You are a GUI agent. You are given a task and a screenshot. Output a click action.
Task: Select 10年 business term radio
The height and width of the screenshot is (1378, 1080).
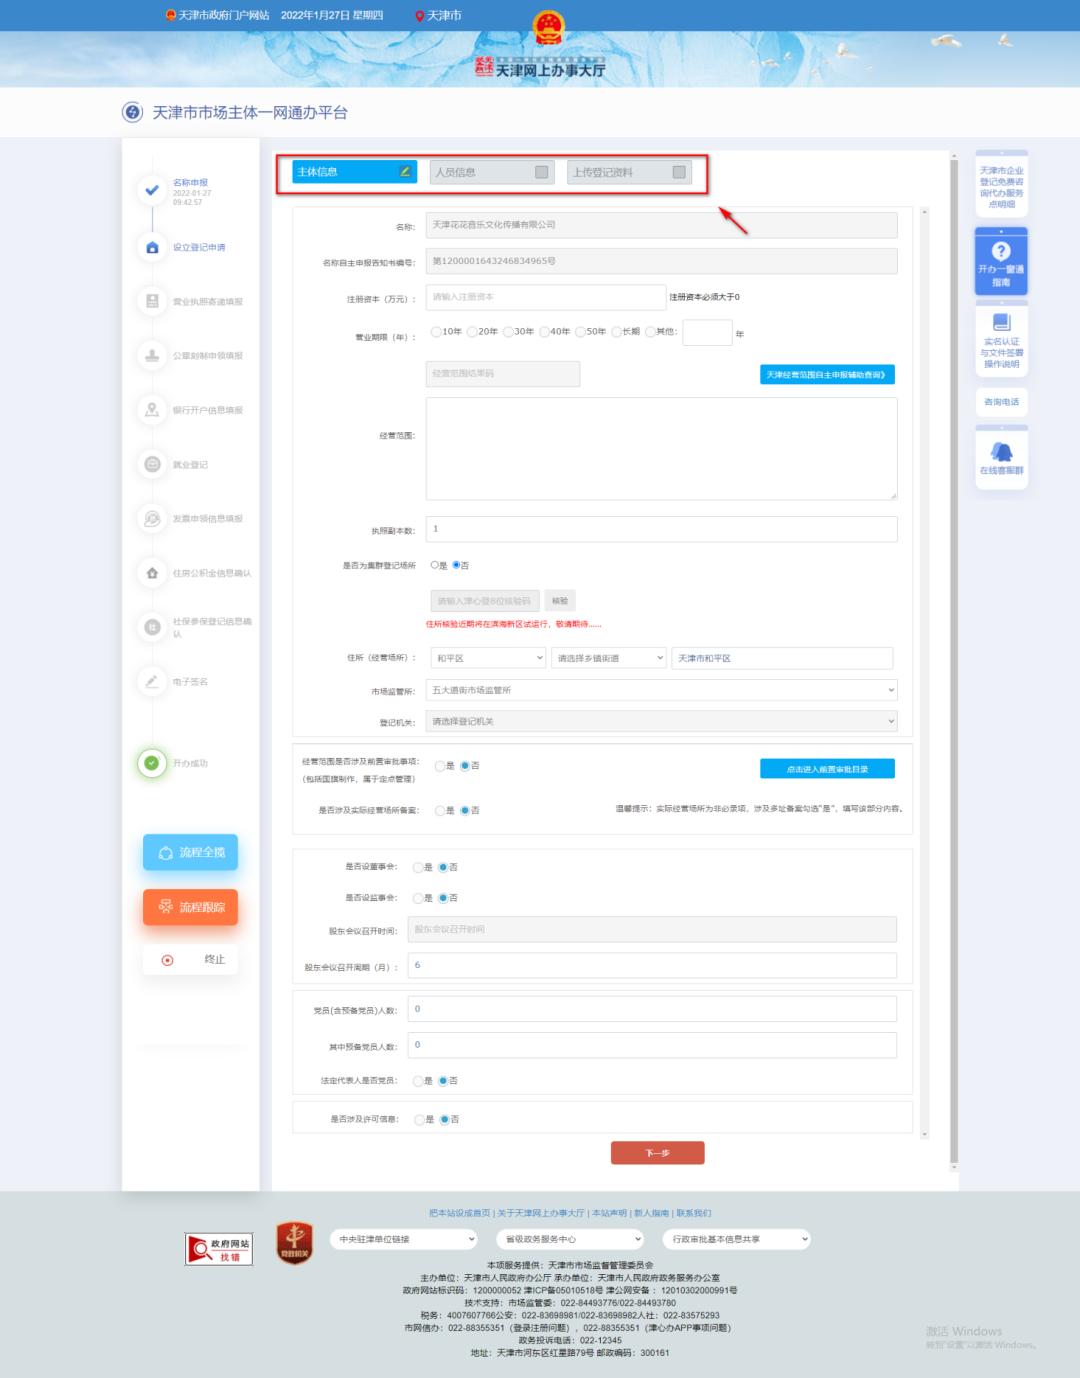pyautogui.click(x=436, y=331)
